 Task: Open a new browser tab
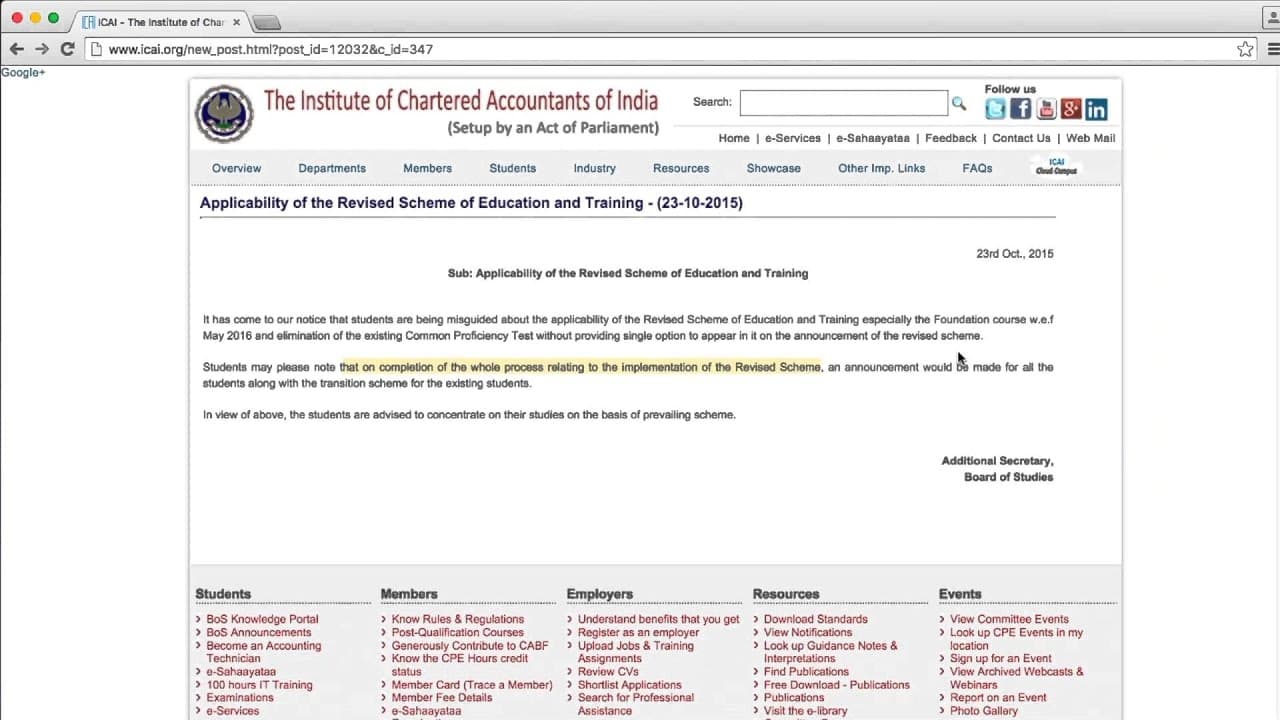click(x=266, y=22)
